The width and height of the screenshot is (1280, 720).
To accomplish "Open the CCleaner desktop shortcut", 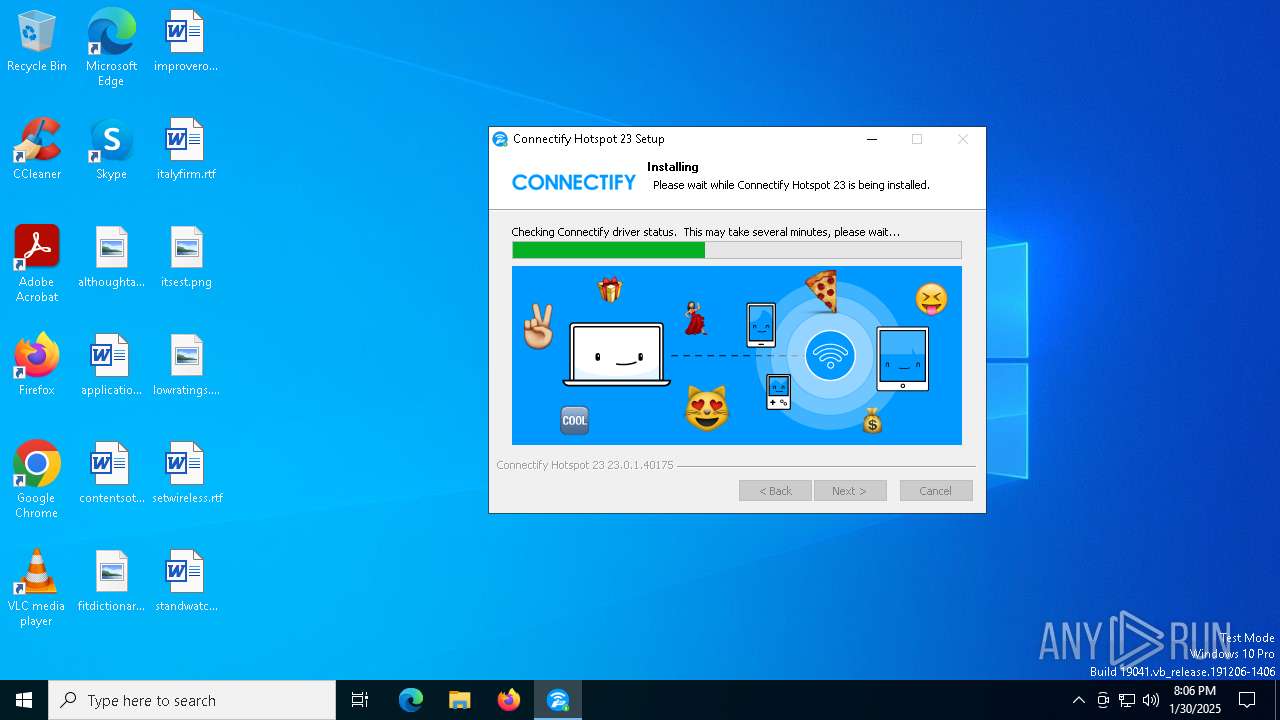I will 37,150.
